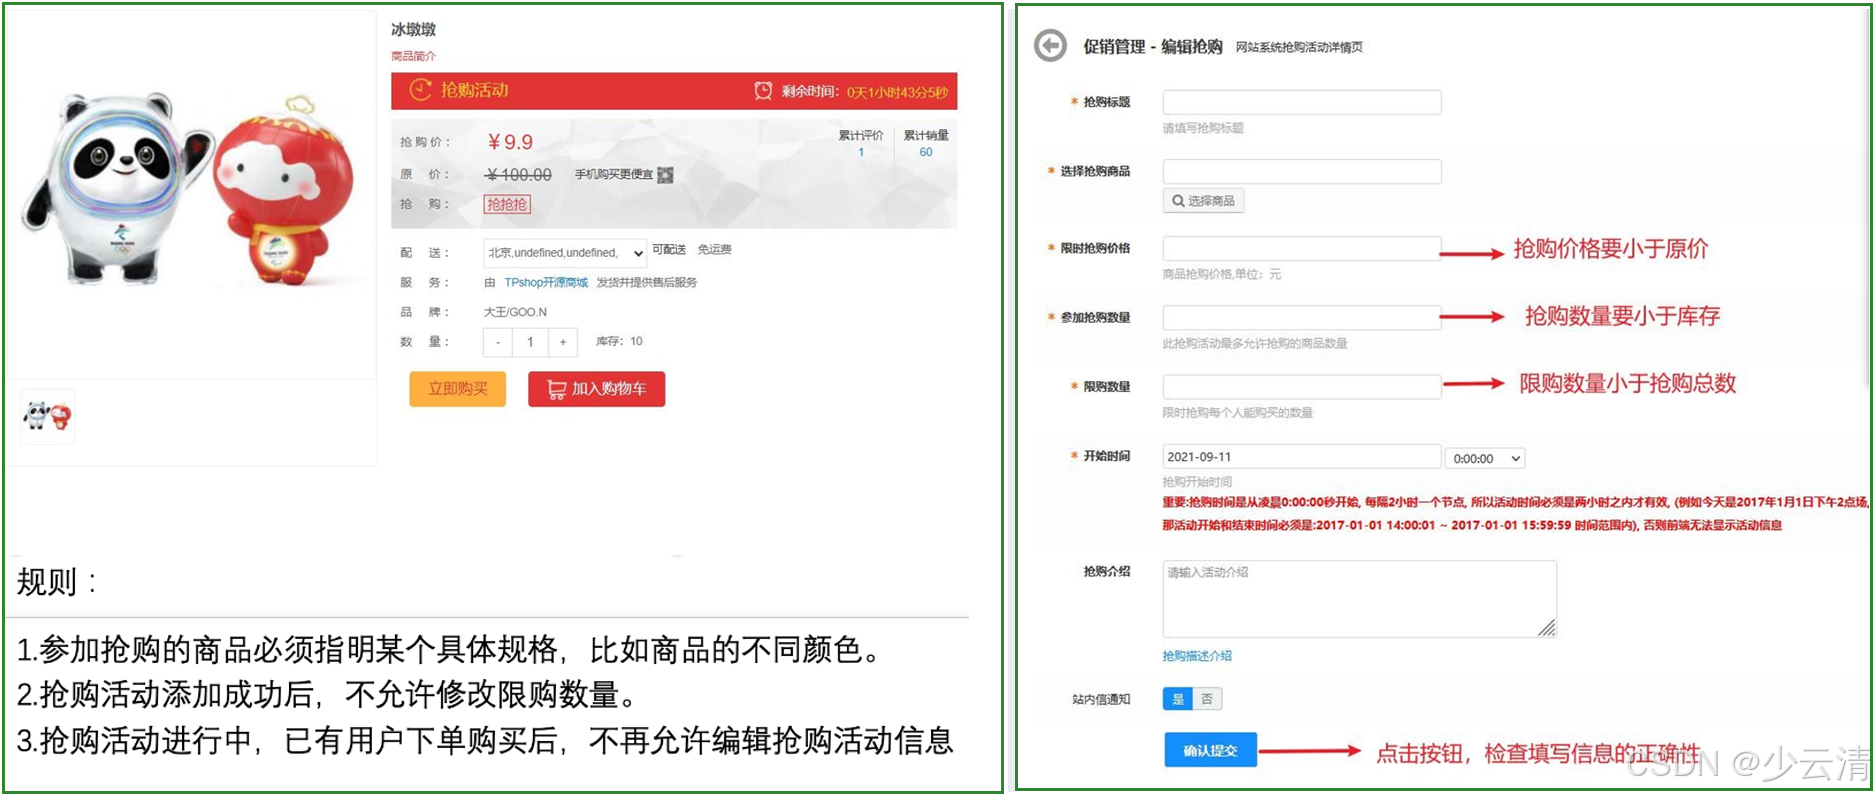The image size is (1875, 796).
Task: Open the TPshop开源商城 link
Action: 546,282
